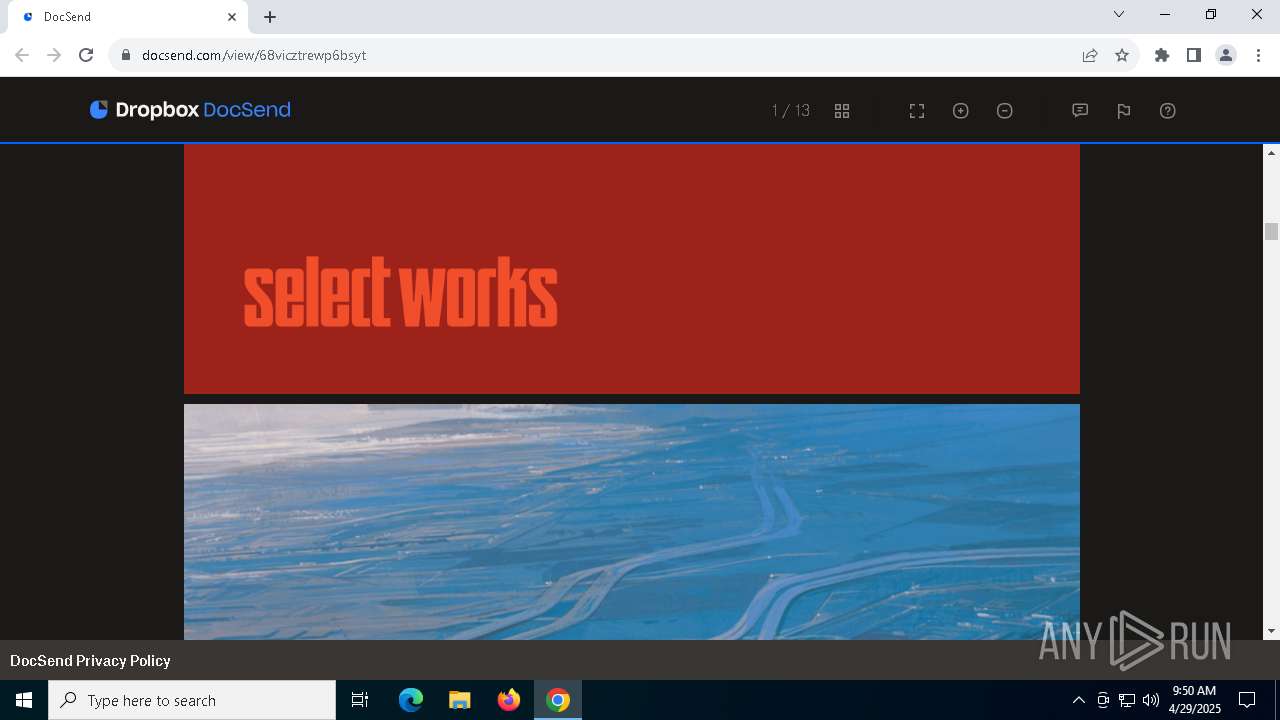The image size is (1280, 720).
Task: Open the DocSend Privacy Policy link
Action: pos(90,661)
